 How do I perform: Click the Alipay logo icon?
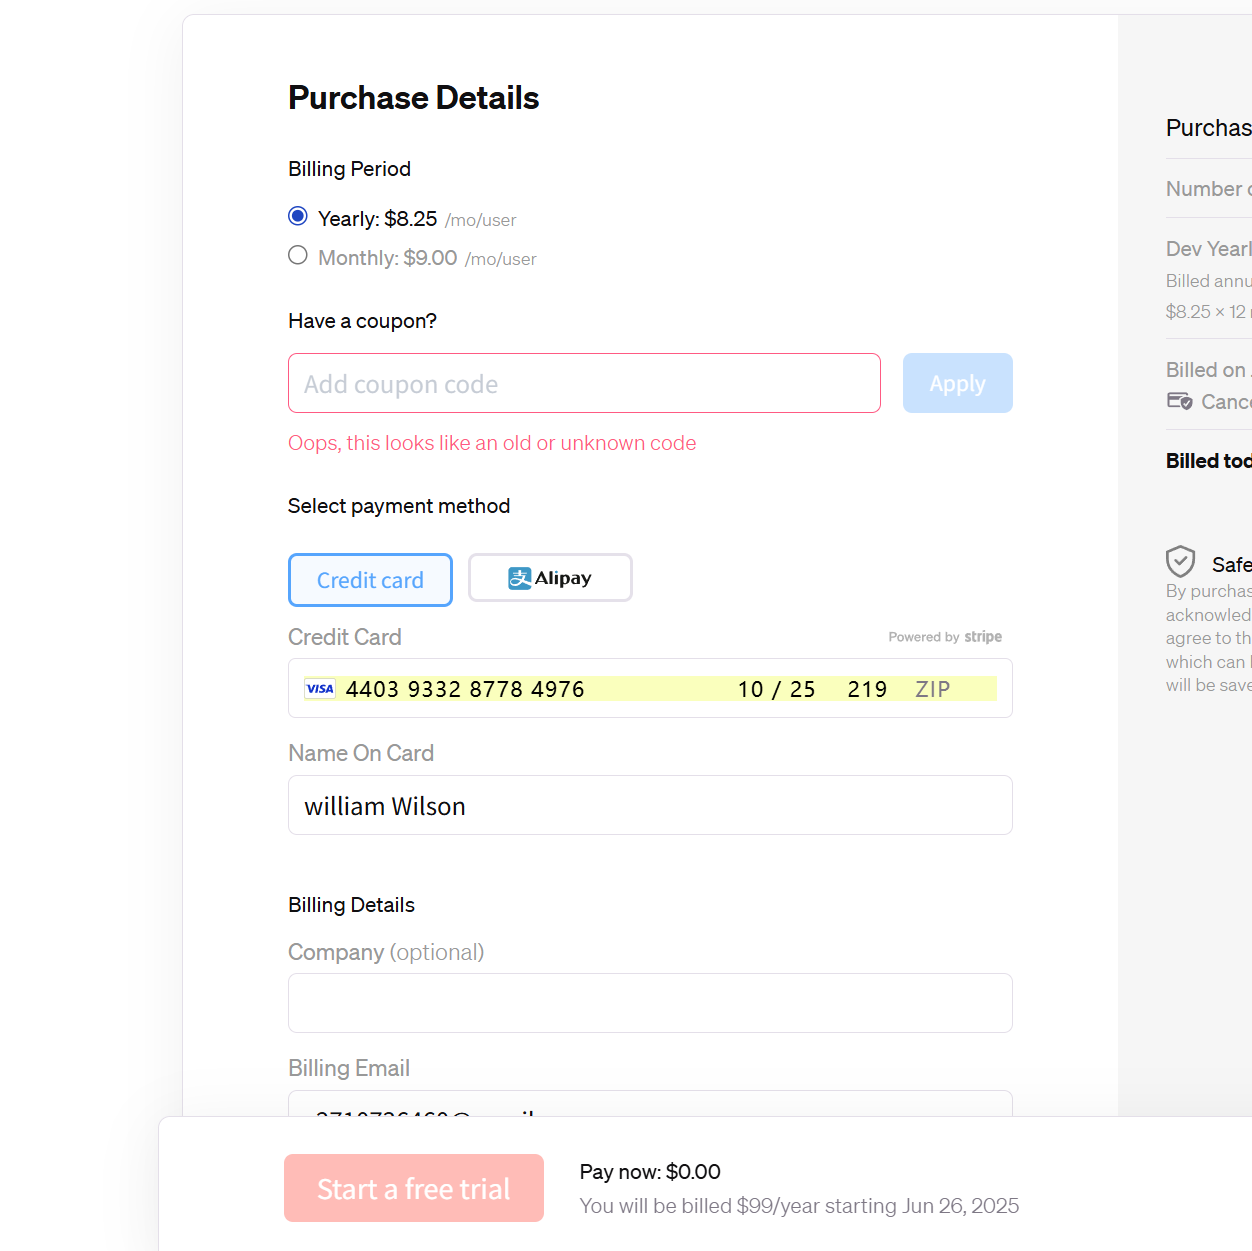(520, 578)
